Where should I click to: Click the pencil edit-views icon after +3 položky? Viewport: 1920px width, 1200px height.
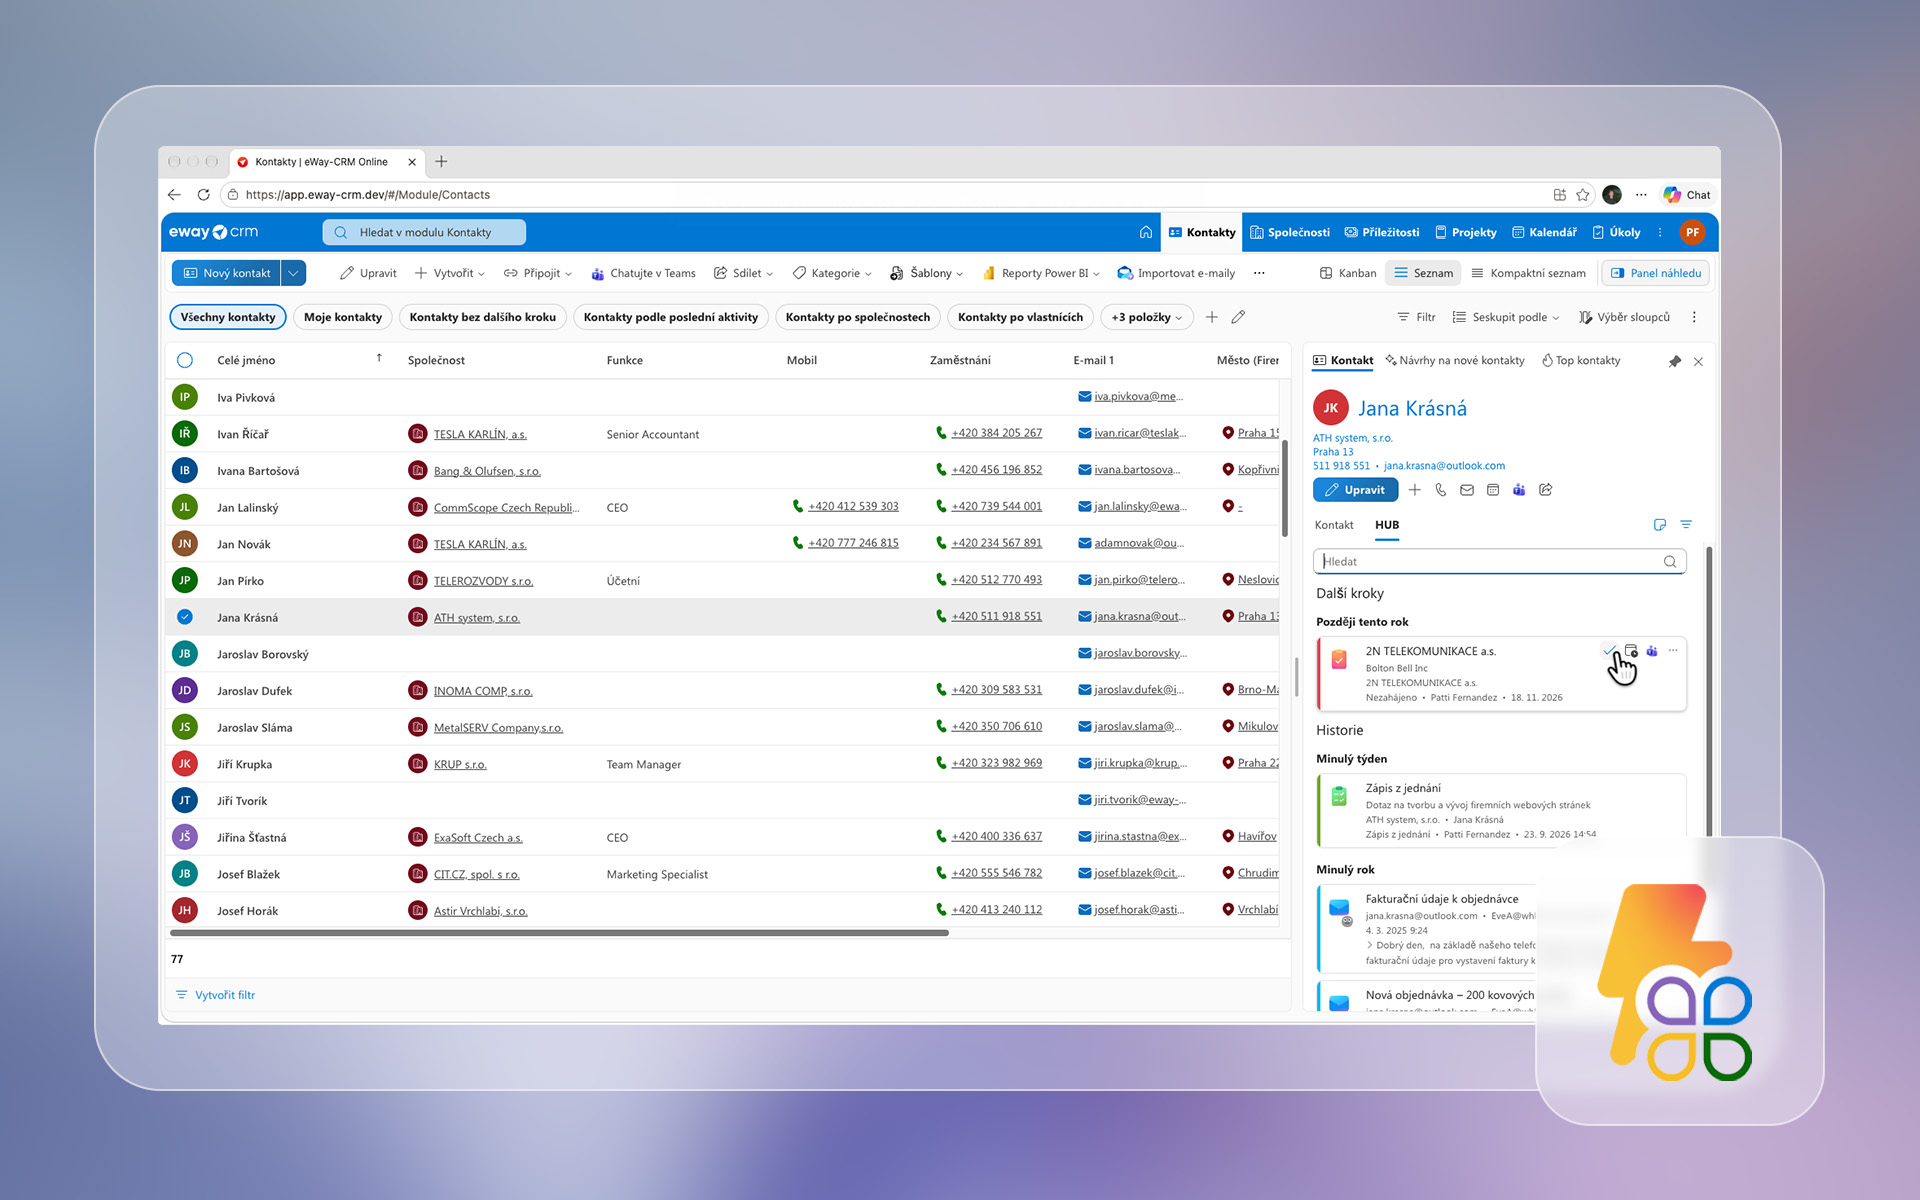[1238, 317]
